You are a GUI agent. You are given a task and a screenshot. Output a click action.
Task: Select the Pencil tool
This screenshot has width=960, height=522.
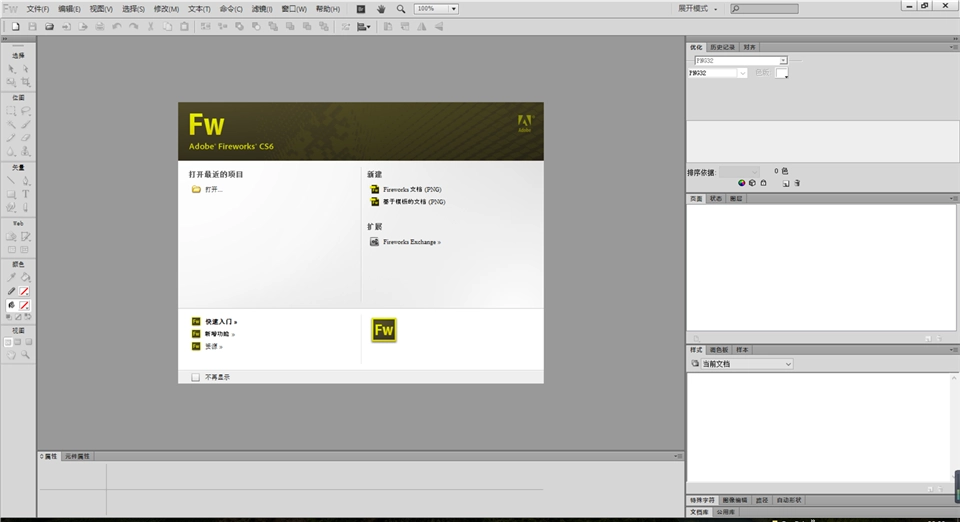(x=12, y=138)
